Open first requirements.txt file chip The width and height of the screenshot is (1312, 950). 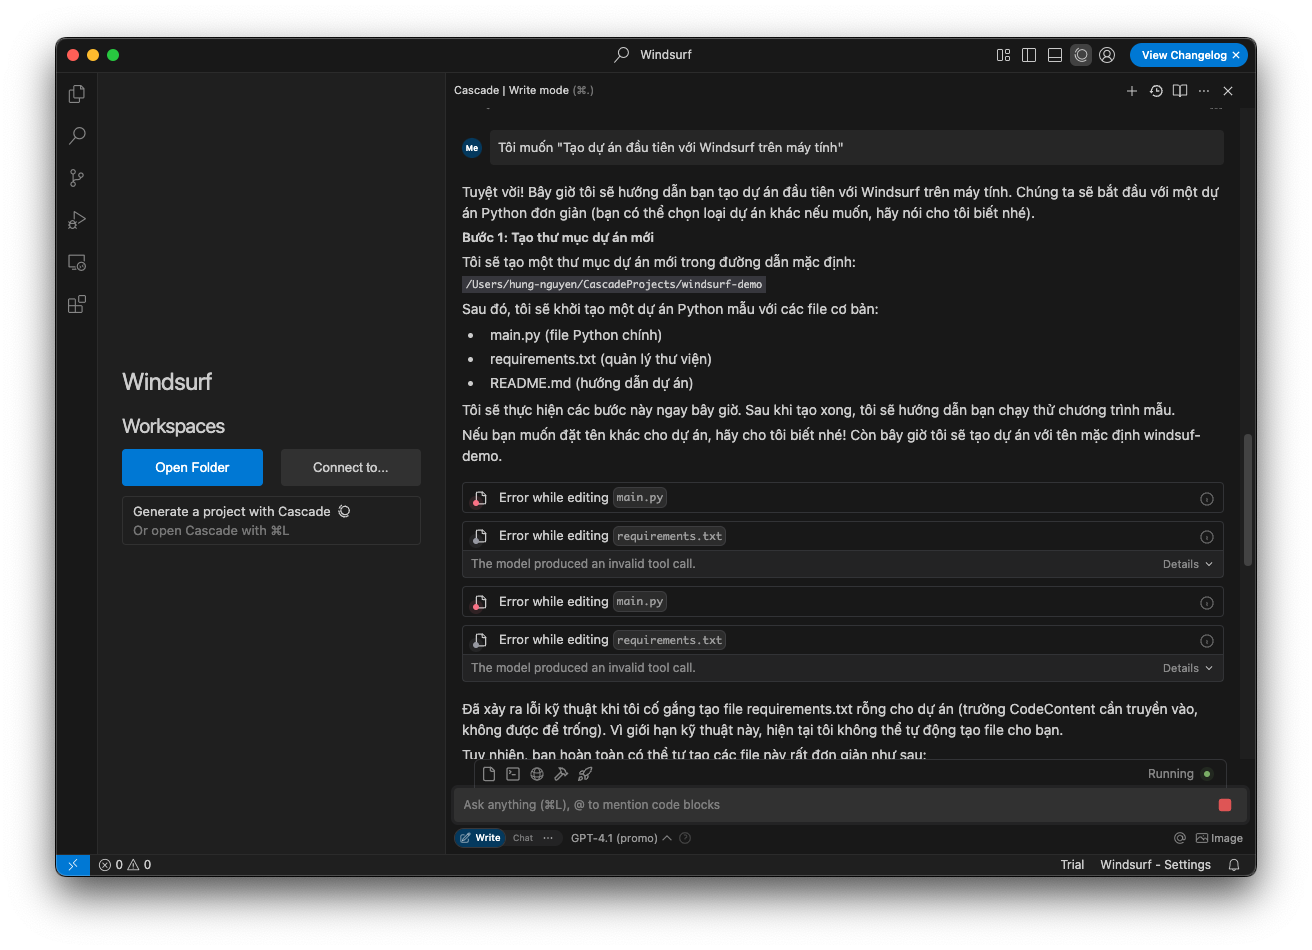pos(669,536)
